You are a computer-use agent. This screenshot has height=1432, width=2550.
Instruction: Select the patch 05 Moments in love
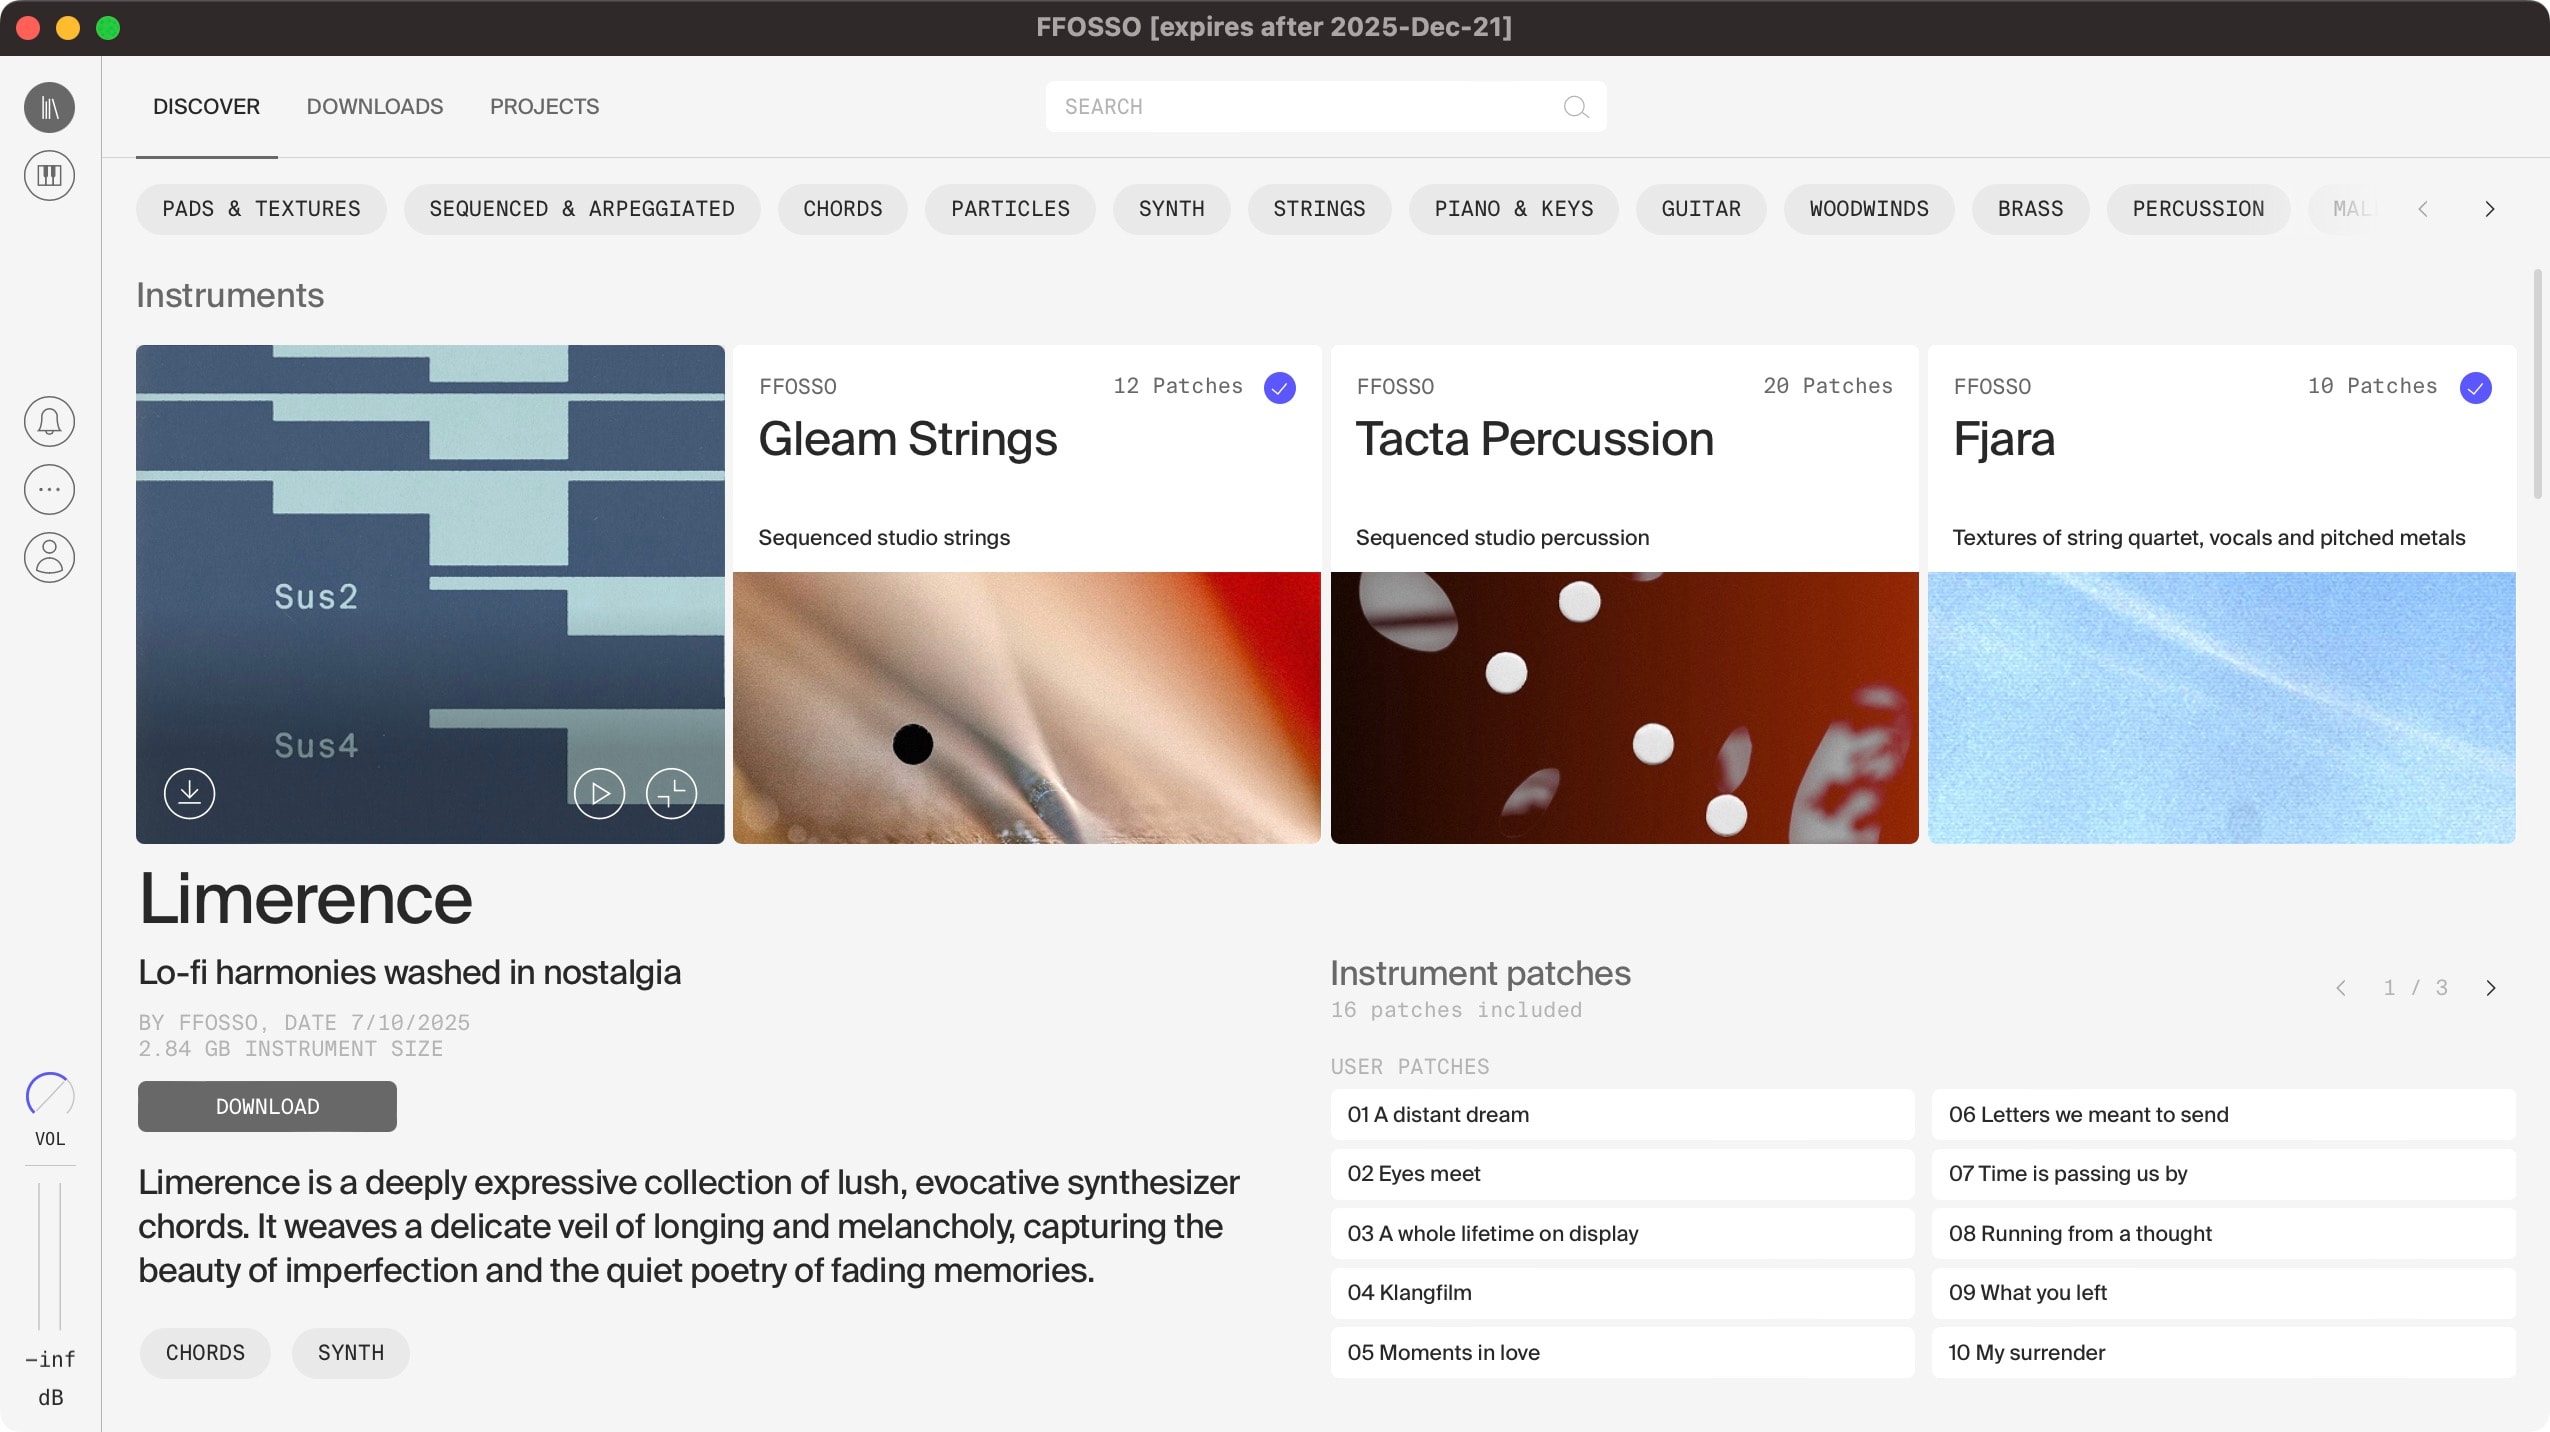click(x=1620, y=1352)
